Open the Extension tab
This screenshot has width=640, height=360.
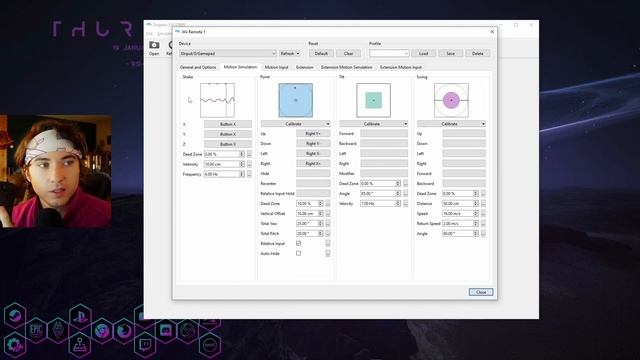(x=304, y=67)
